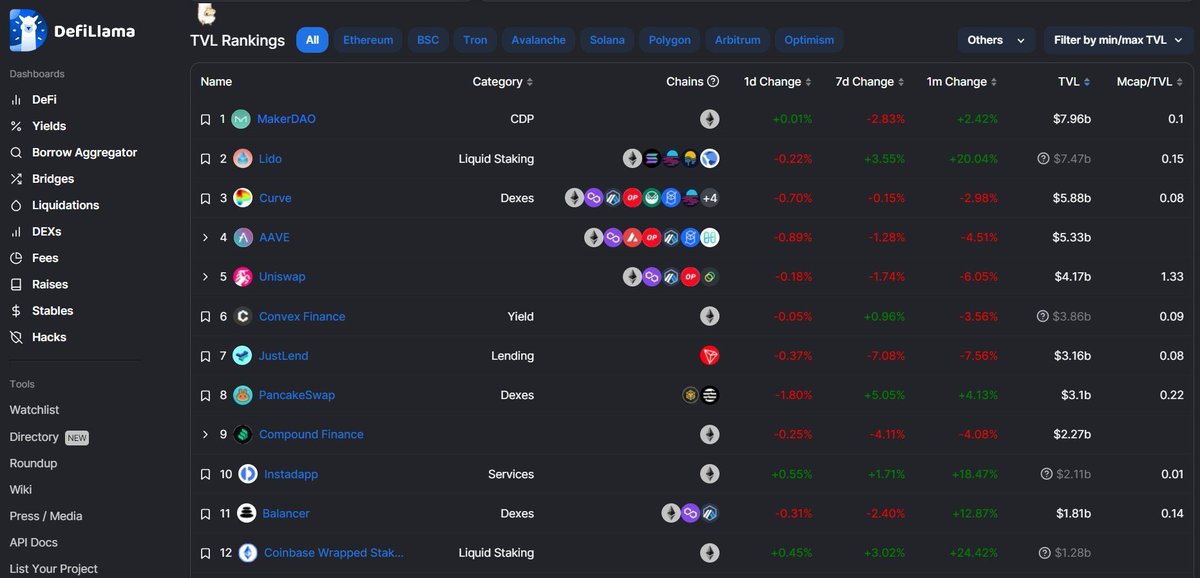The height and width of the screenshot is (578, 1200).
Task: Filter rankings by Polygon
Action: [669, 40]
